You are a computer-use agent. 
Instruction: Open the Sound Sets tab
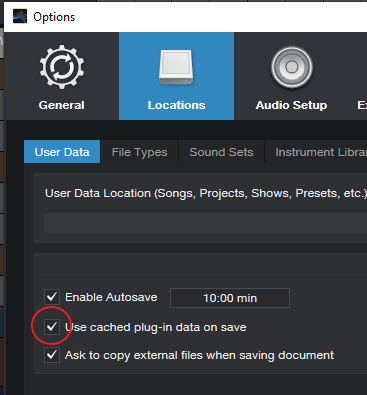pos(221,152)
